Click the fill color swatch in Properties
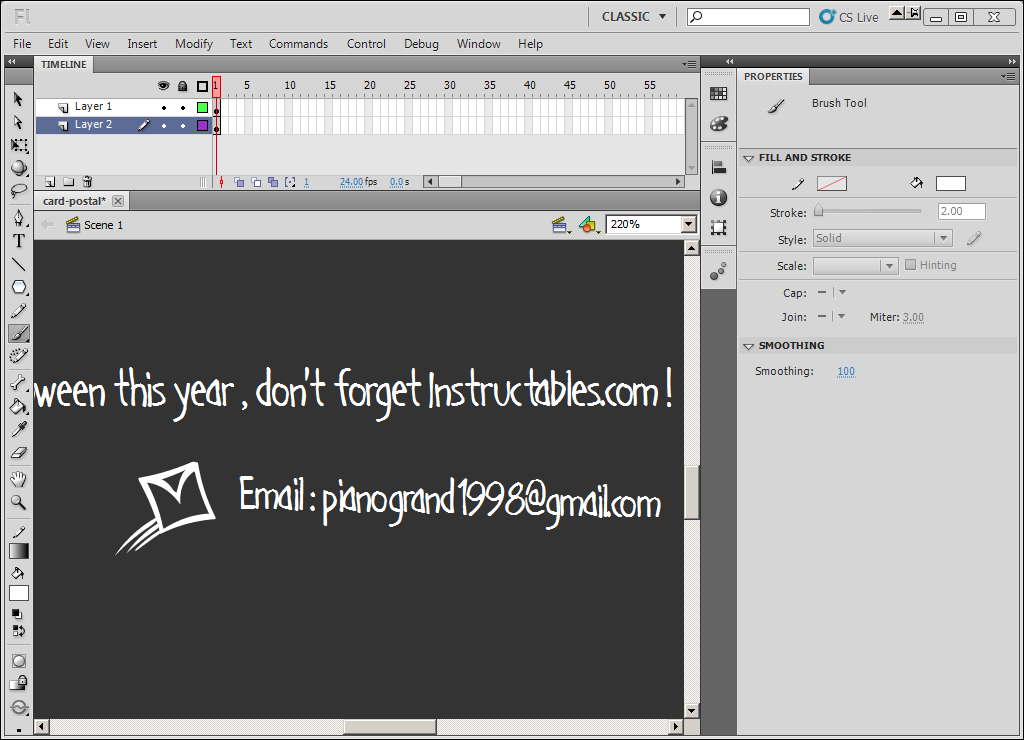 pos(950,184)
